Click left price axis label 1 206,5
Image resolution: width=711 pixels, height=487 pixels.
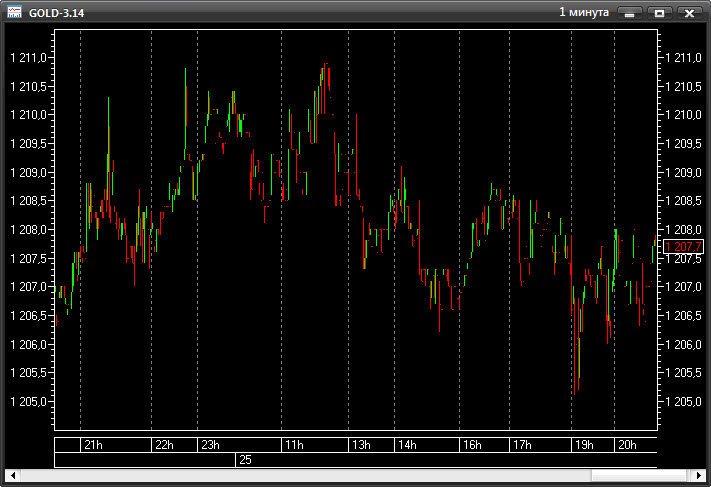[x=29, y=315]
